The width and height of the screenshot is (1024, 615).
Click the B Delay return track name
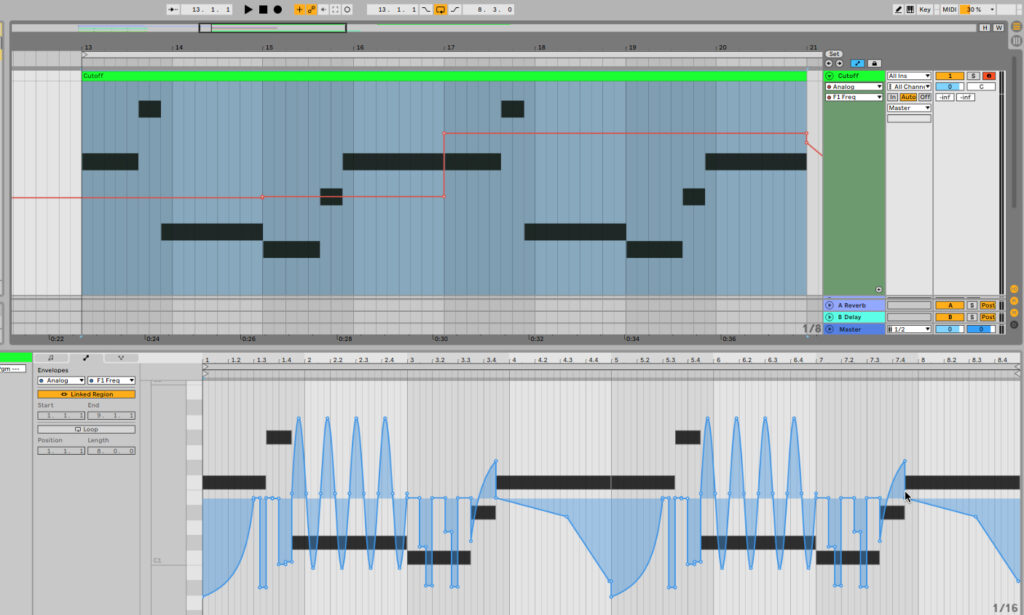pos(852,317)
